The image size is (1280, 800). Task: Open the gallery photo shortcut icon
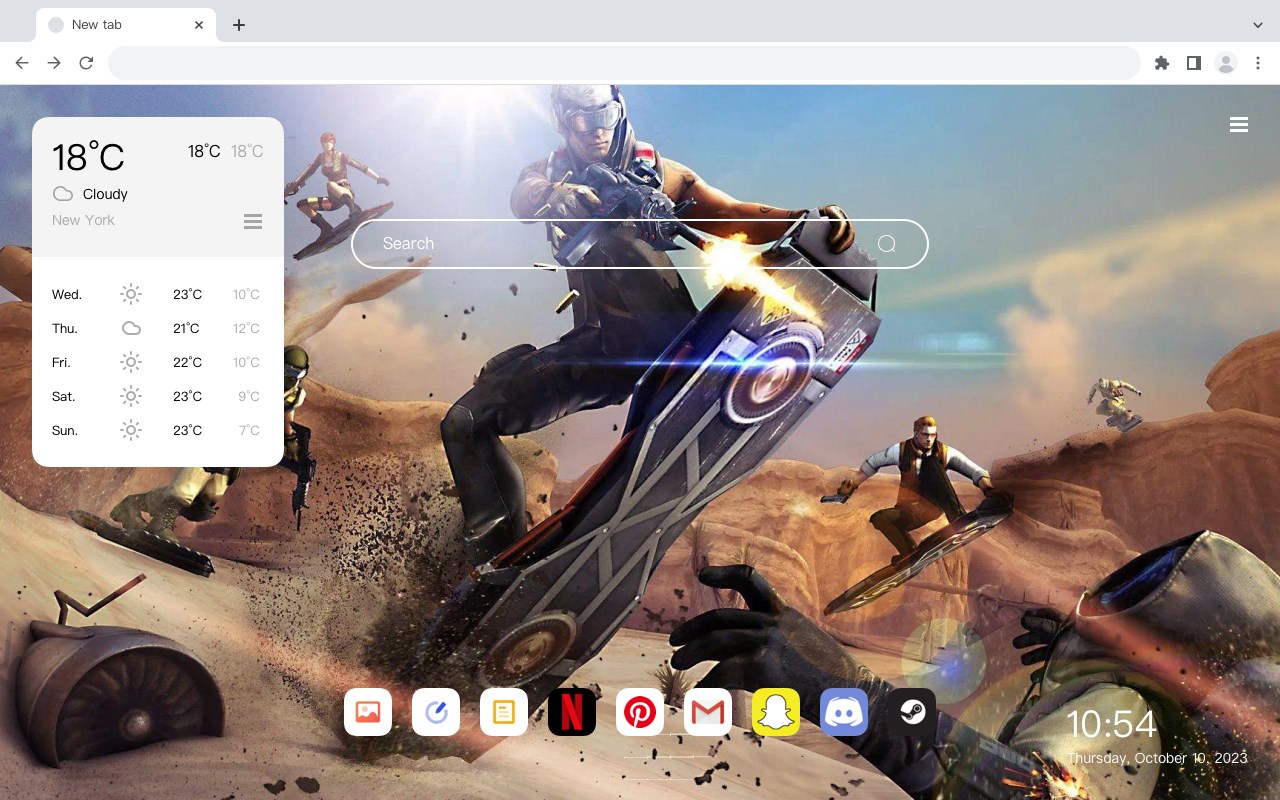coord(368,712)
